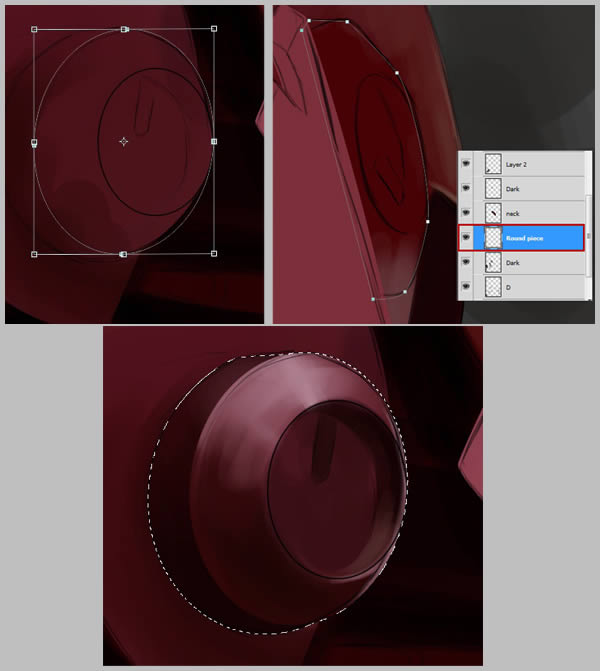This screenshot has width=600, height=671.
Task: Select the layer named "neck"
Action: click(x=512, y=214)
